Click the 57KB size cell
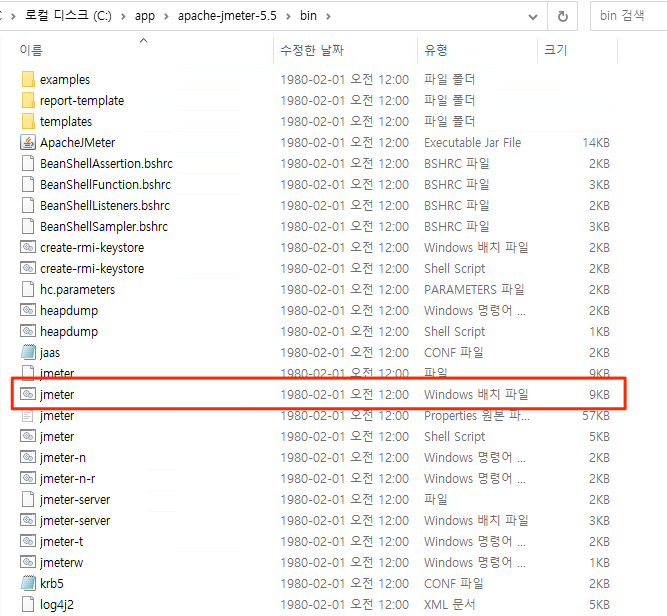 pos(596,415)
